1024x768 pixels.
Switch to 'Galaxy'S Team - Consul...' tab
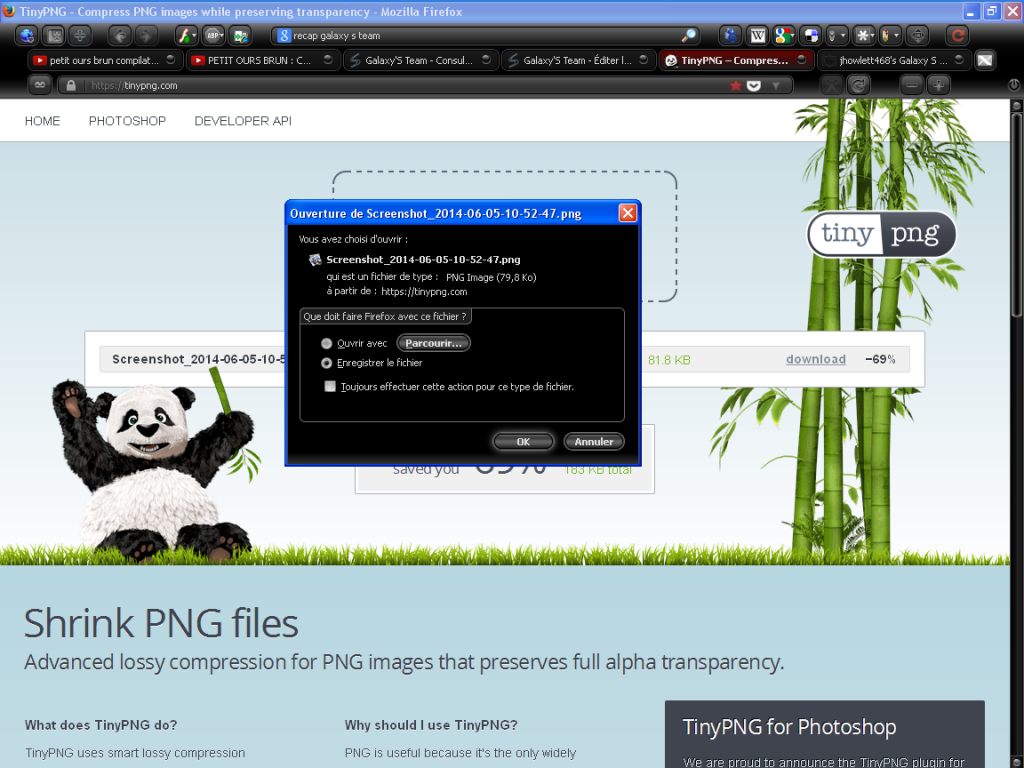tap(420, 60)
